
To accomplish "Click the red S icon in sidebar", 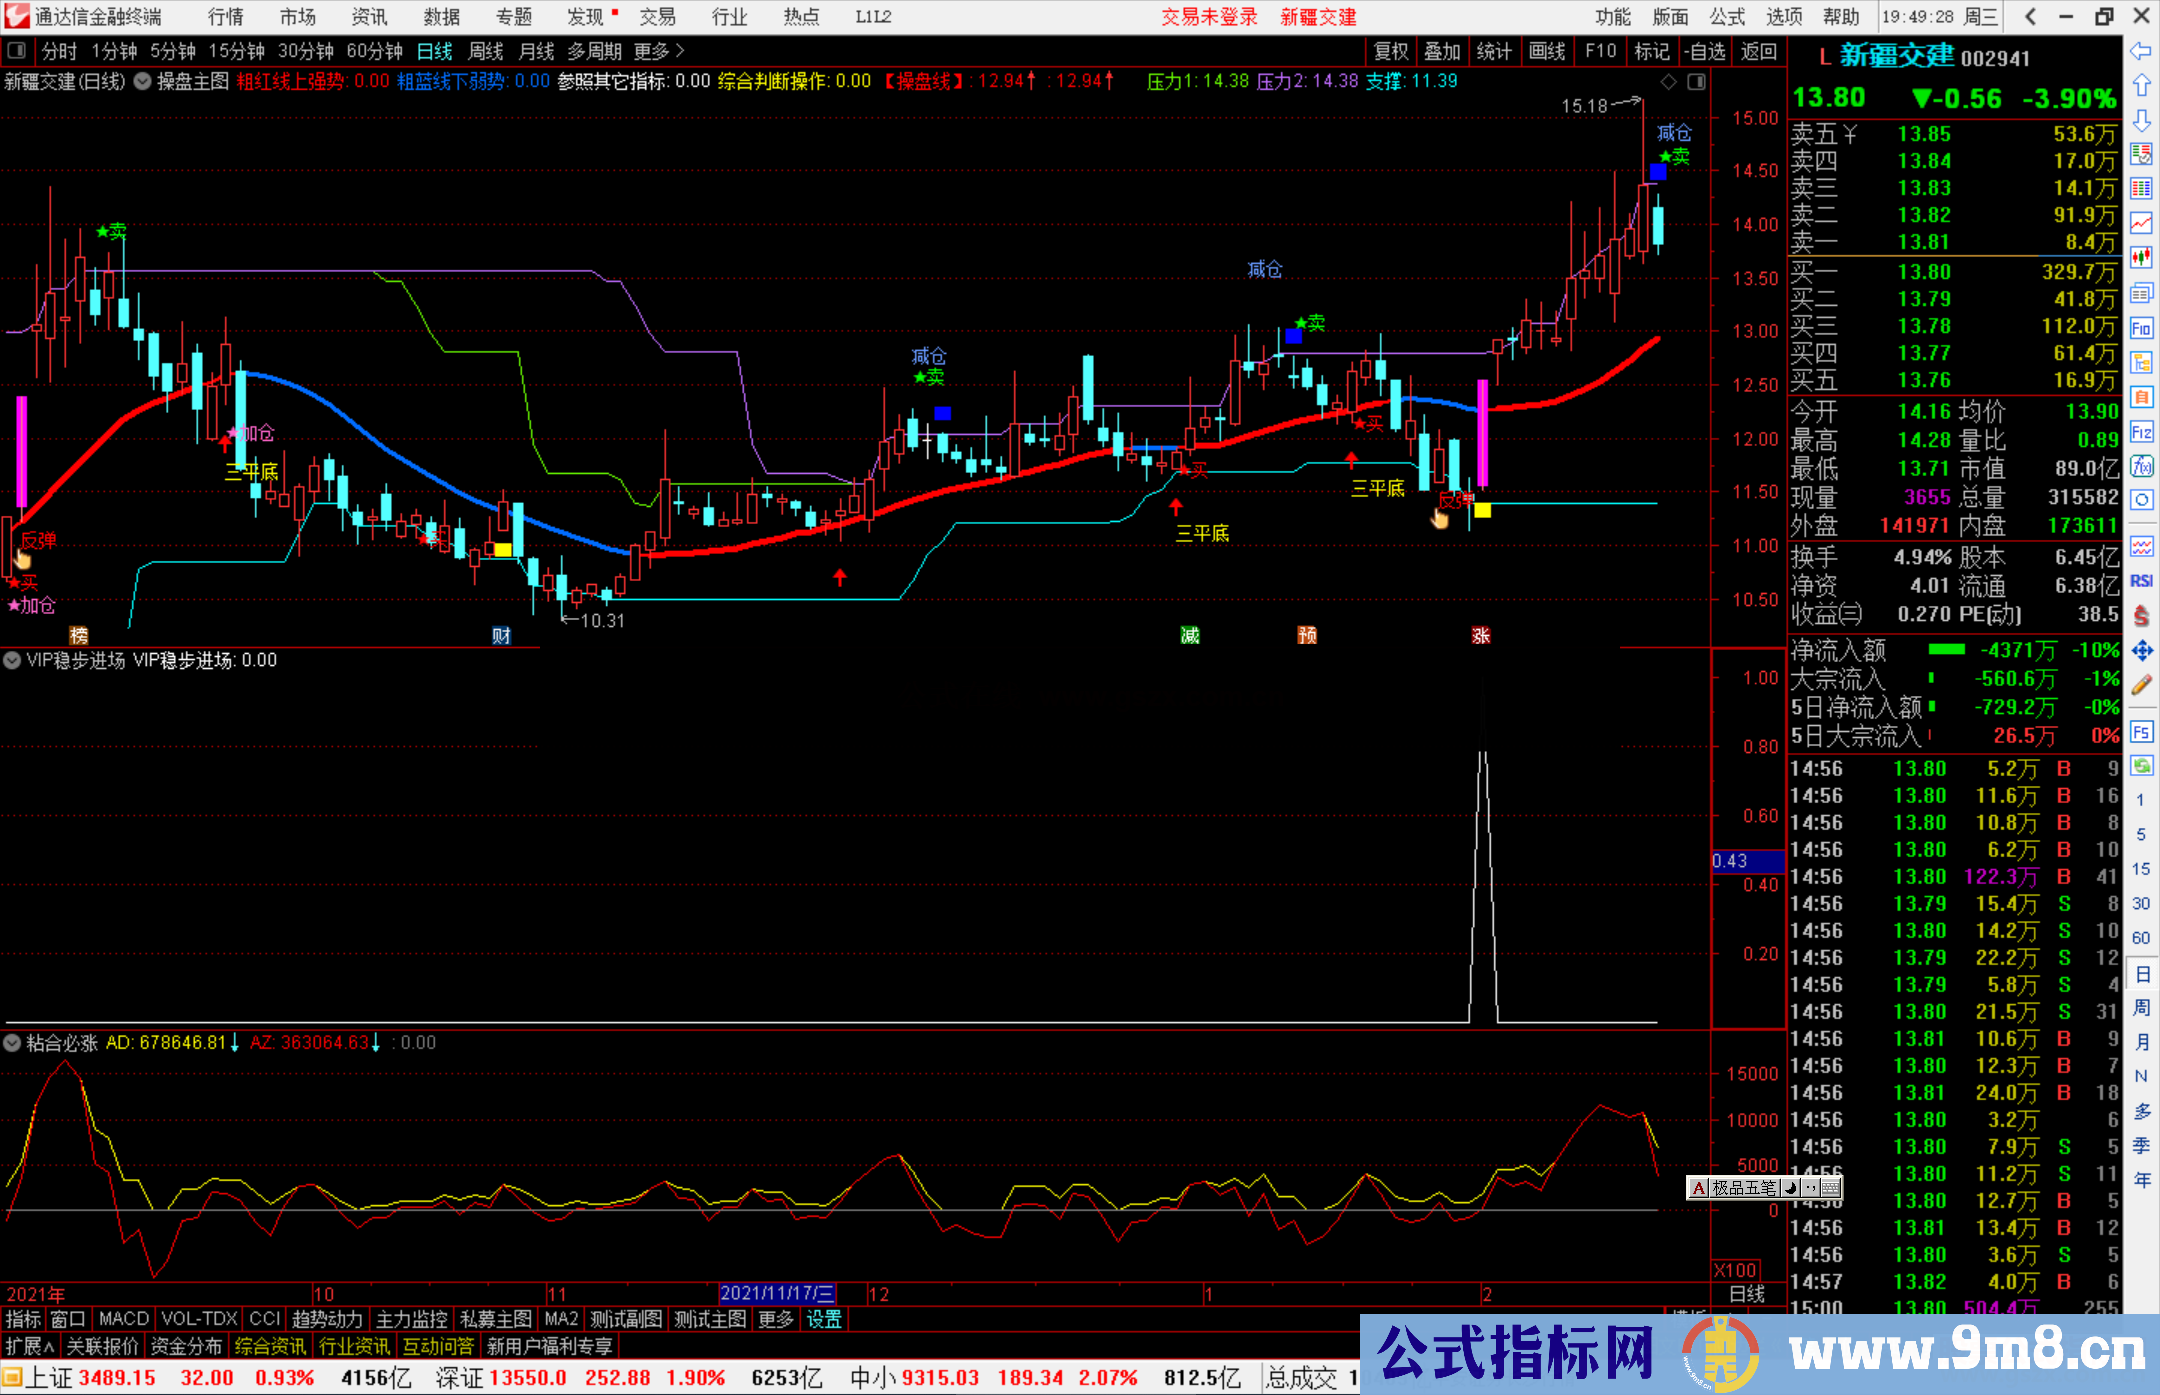I will [x=2141, y=616].
